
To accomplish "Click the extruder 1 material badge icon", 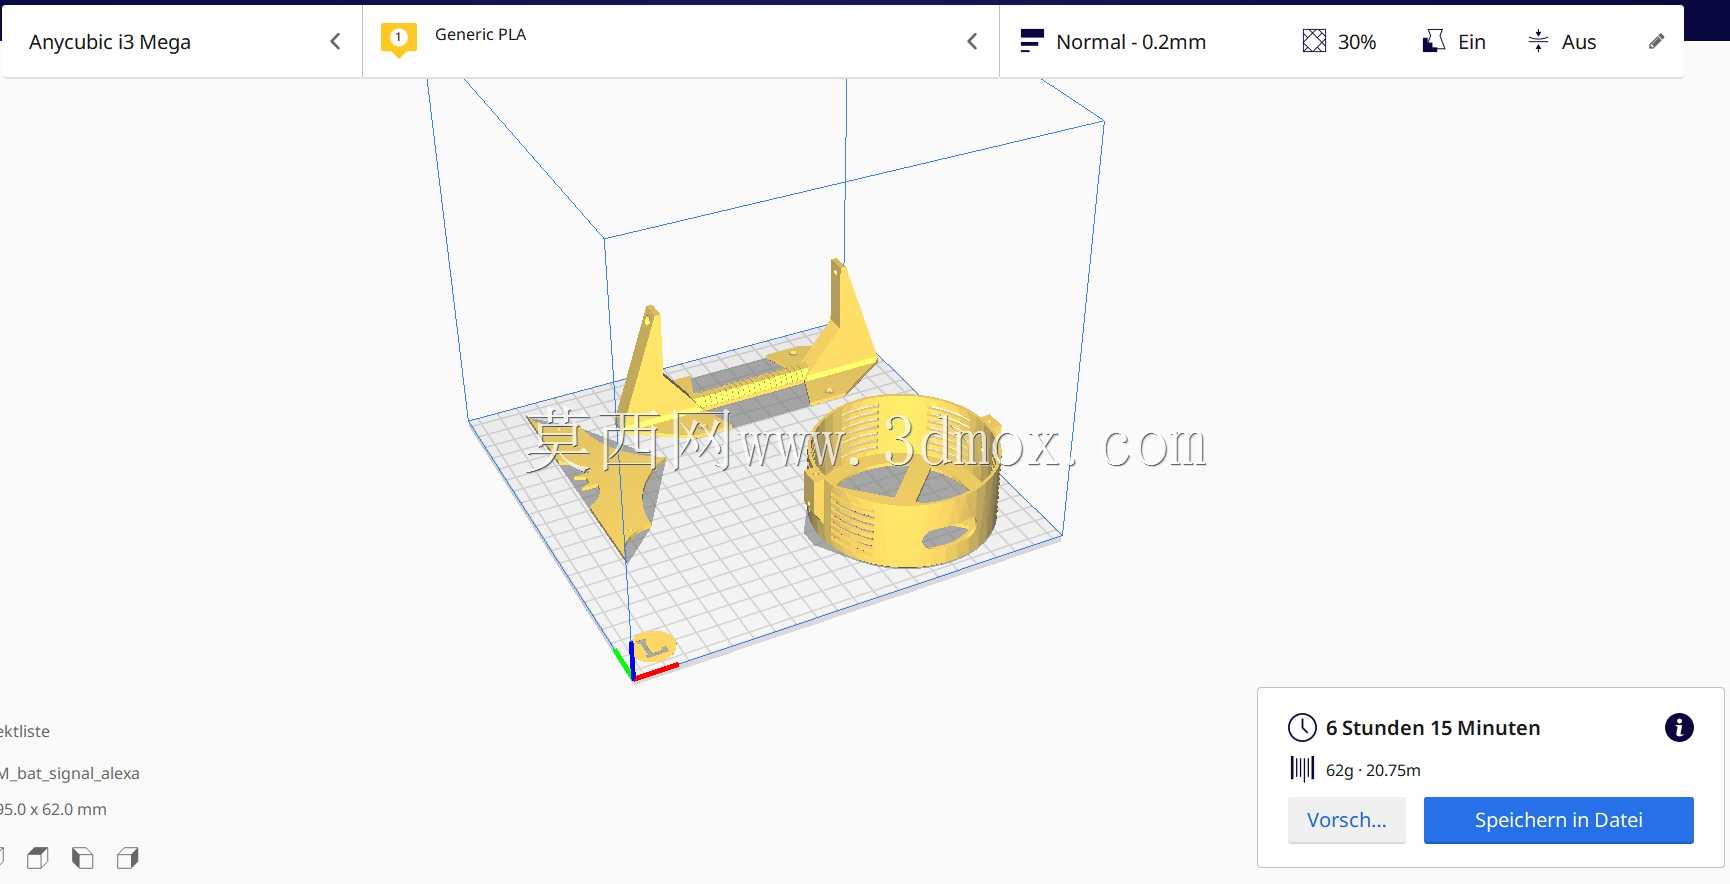I will click(x=398, y=40).
